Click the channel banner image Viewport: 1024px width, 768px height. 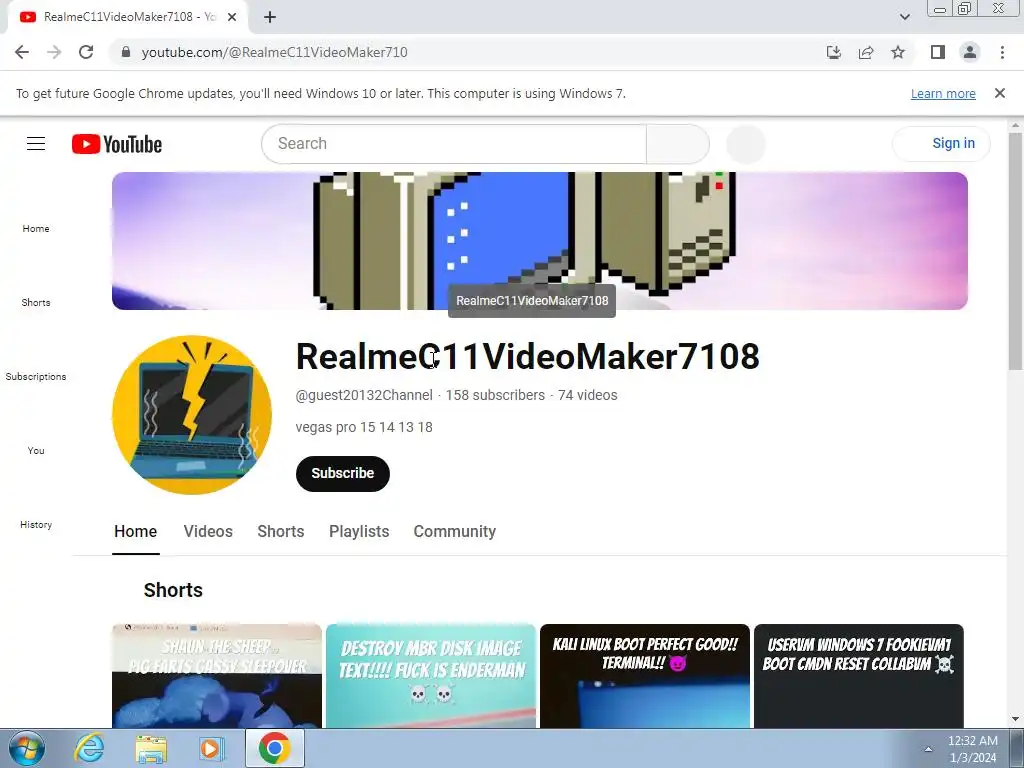[539, 241]
